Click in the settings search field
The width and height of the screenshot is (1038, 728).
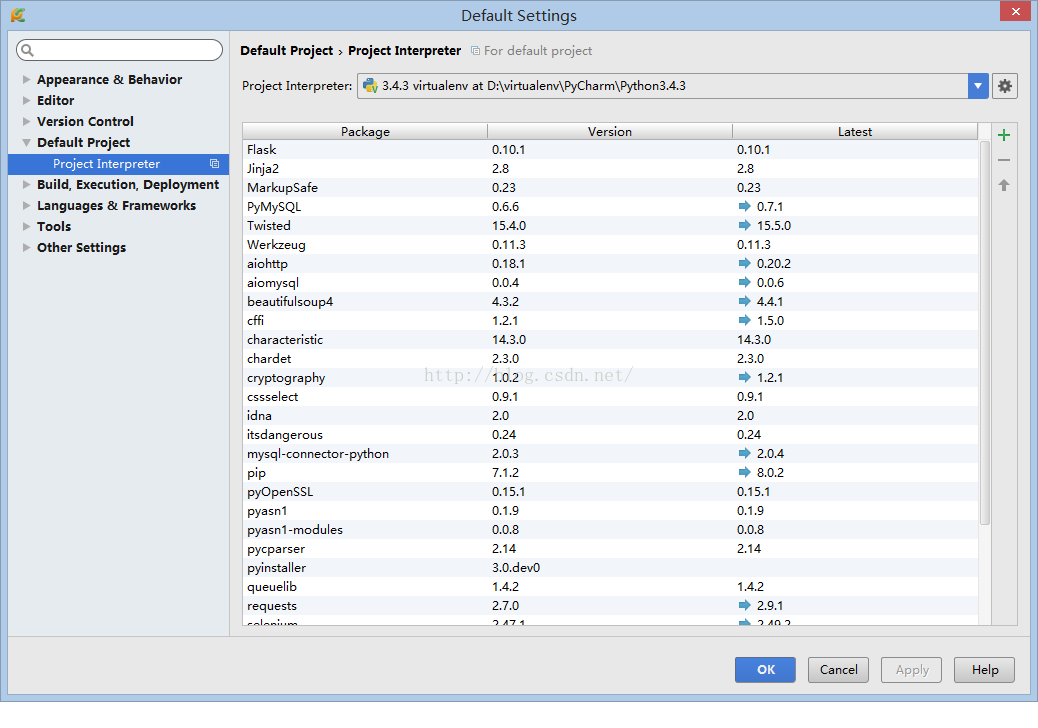point(119,50)
